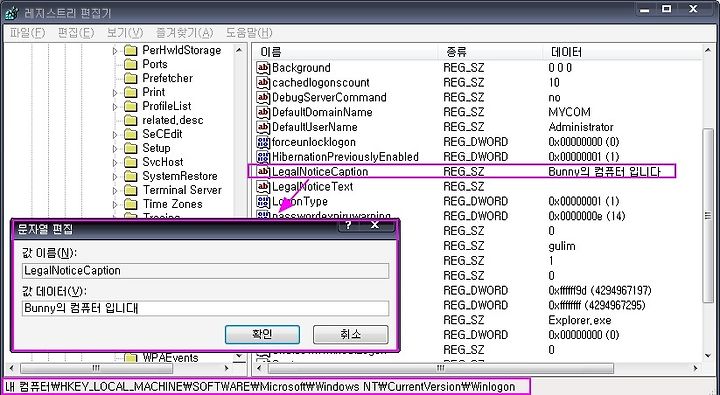720x395 pixels.
Task: Click the DefaultUserName value icon
Action: (263, 127)
